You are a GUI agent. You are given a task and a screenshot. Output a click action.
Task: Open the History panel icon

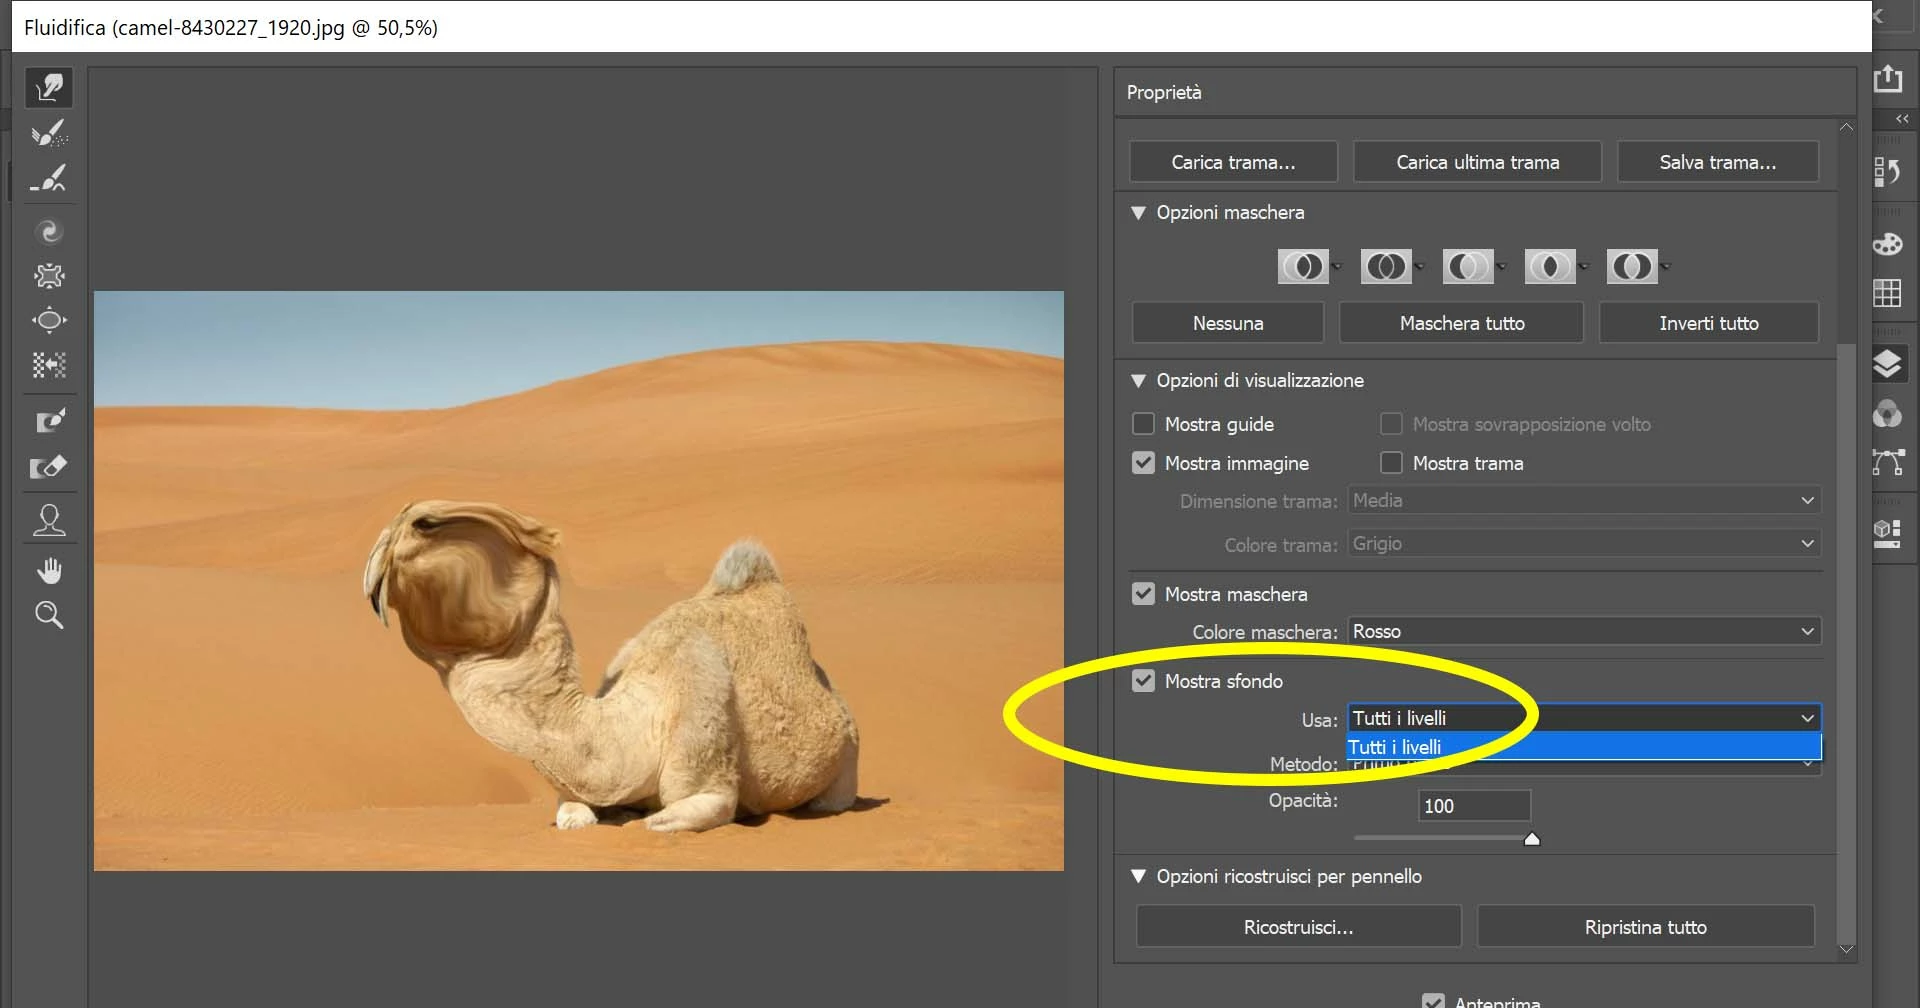click(x=1887, y=173)
